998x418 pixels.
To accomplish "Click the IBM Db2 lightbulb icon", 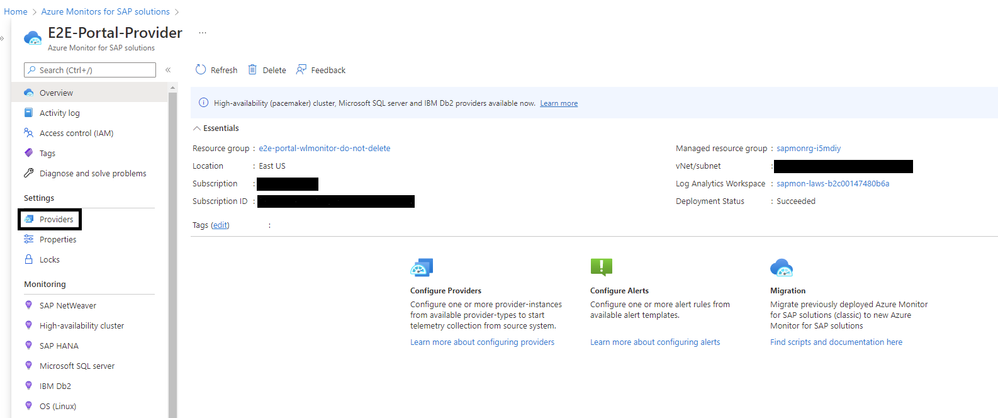I will tap(28, 386).
